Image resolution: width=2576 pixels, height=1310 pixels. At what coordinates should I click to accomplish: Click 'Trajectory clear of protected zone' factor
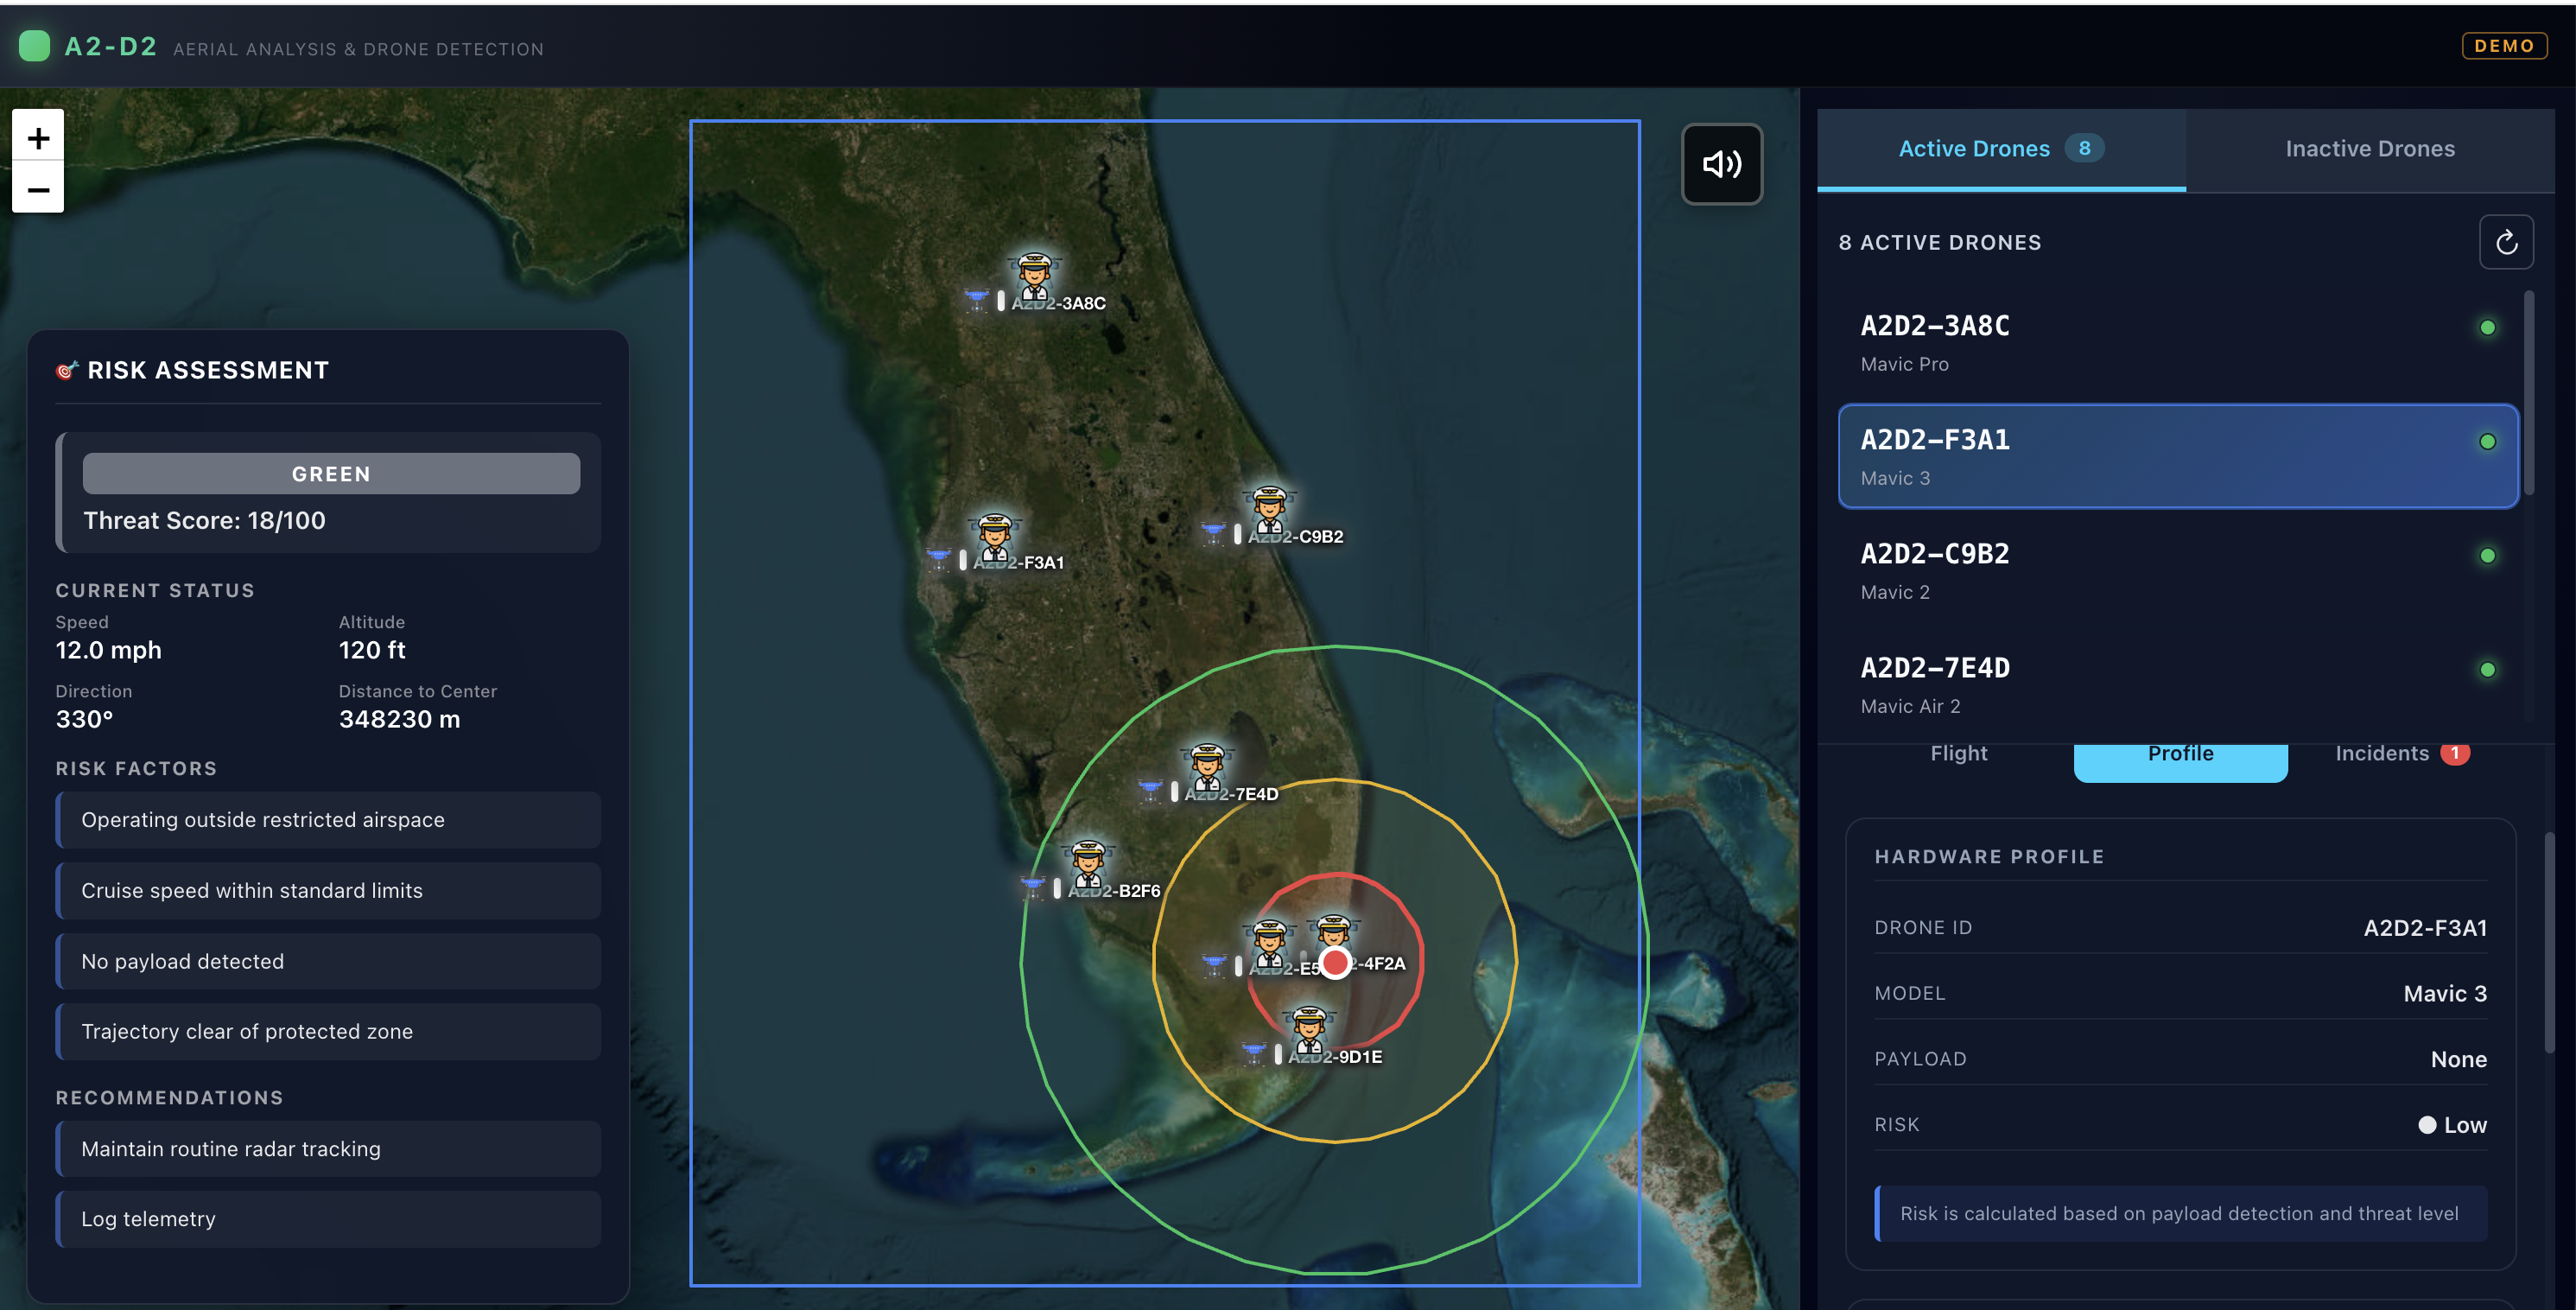click(x=328, y=1032)
